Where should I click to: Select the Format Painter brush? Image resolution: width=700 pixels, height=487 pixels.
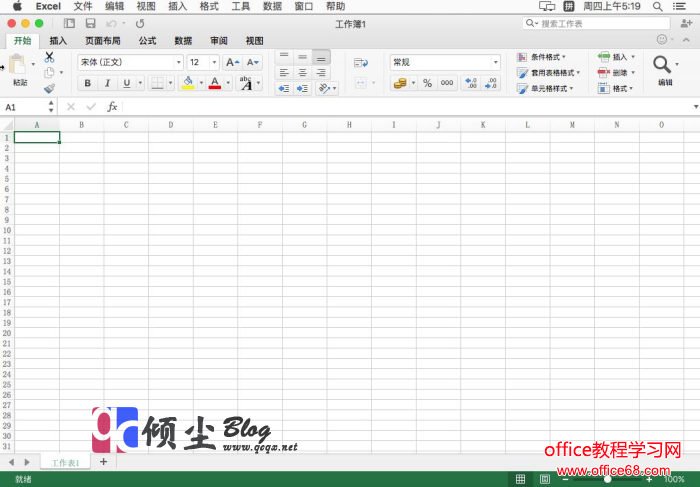click(49, 88)
